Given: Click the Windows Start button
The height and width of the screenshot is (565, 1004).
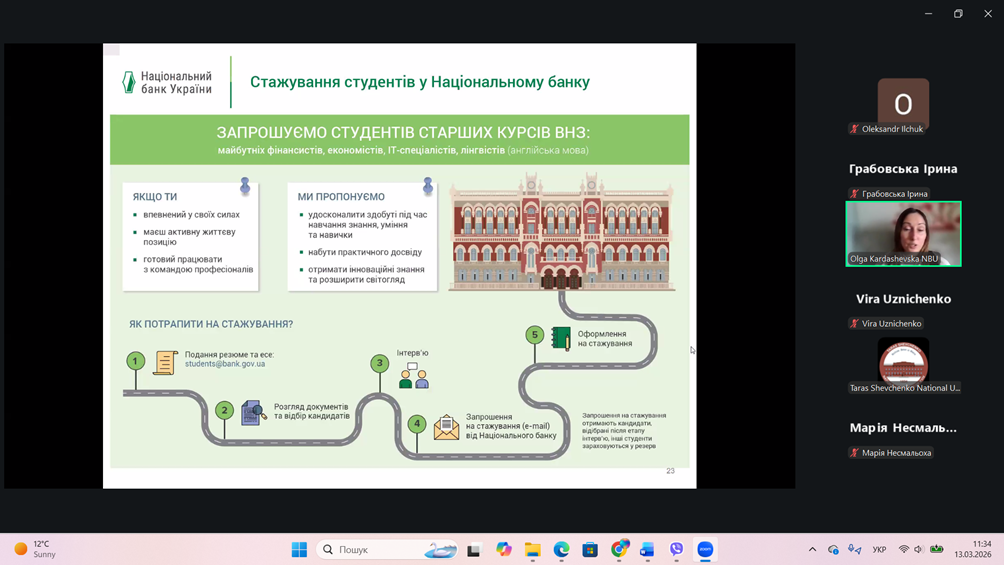Looking at the screenshot, I should pos(299,549).
